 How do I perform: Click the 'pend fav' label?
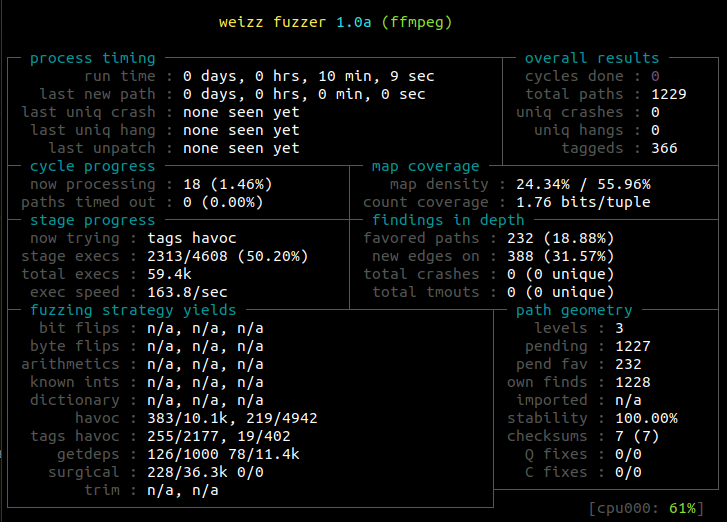point(552,364)
